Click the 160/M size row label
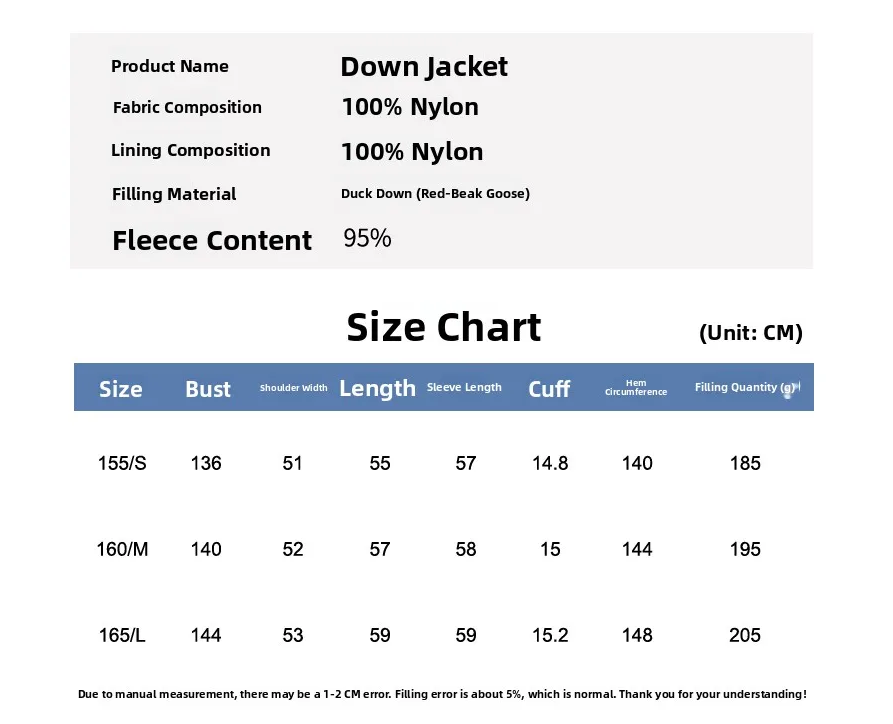The width and height of the screenshot is (893, 724). tap(122, 550)
